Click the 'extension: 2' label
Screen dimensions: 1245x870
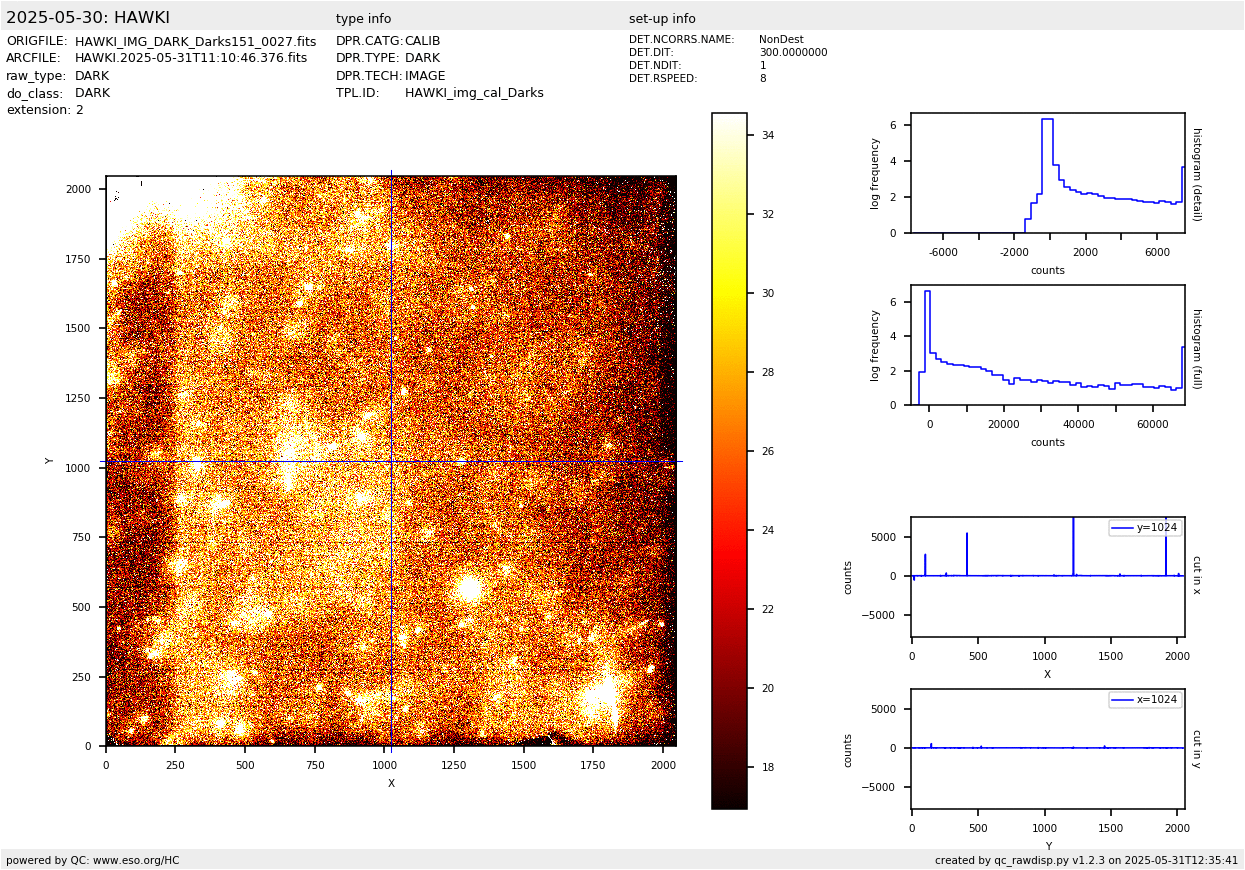tap(45, 110)
